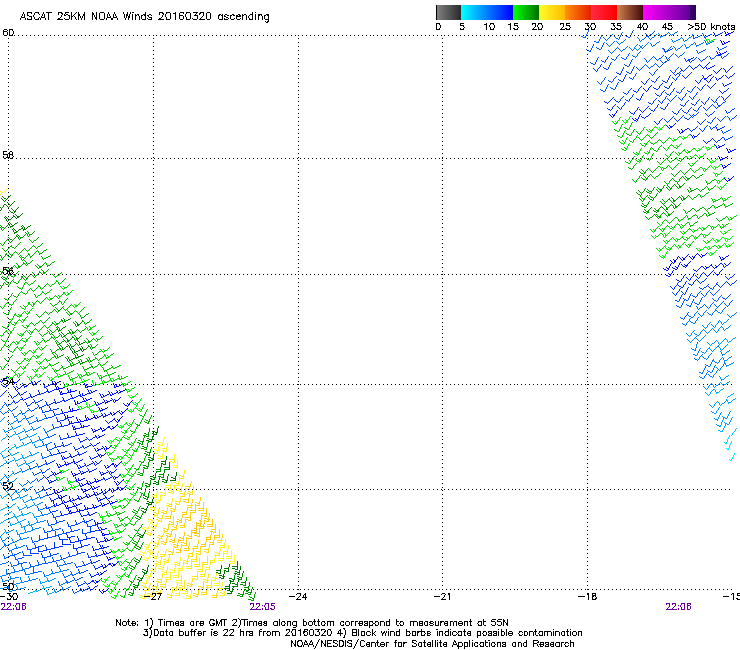Click the longitude label -18
Image resolution: width=740 pixels, height=650 pixels.
click(x=587, y=597)
